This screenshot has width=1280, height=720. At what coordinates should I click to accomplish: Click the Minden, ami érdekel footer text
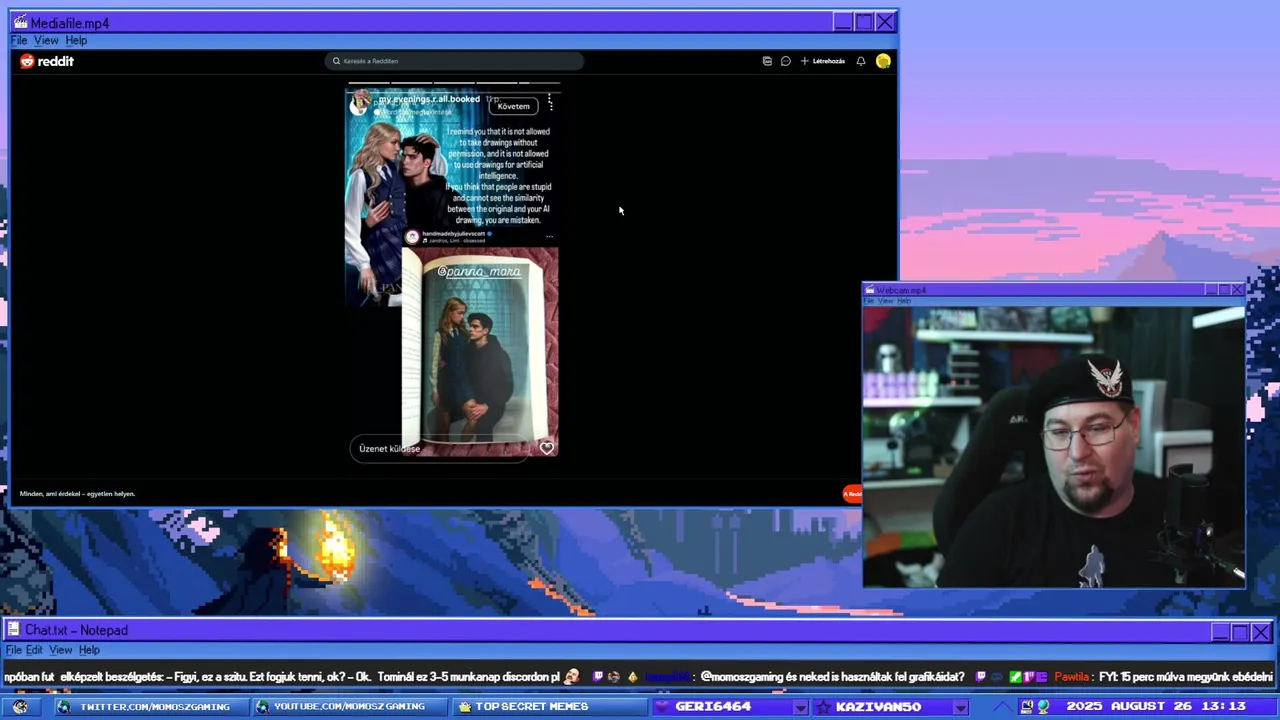coord(77,494)
